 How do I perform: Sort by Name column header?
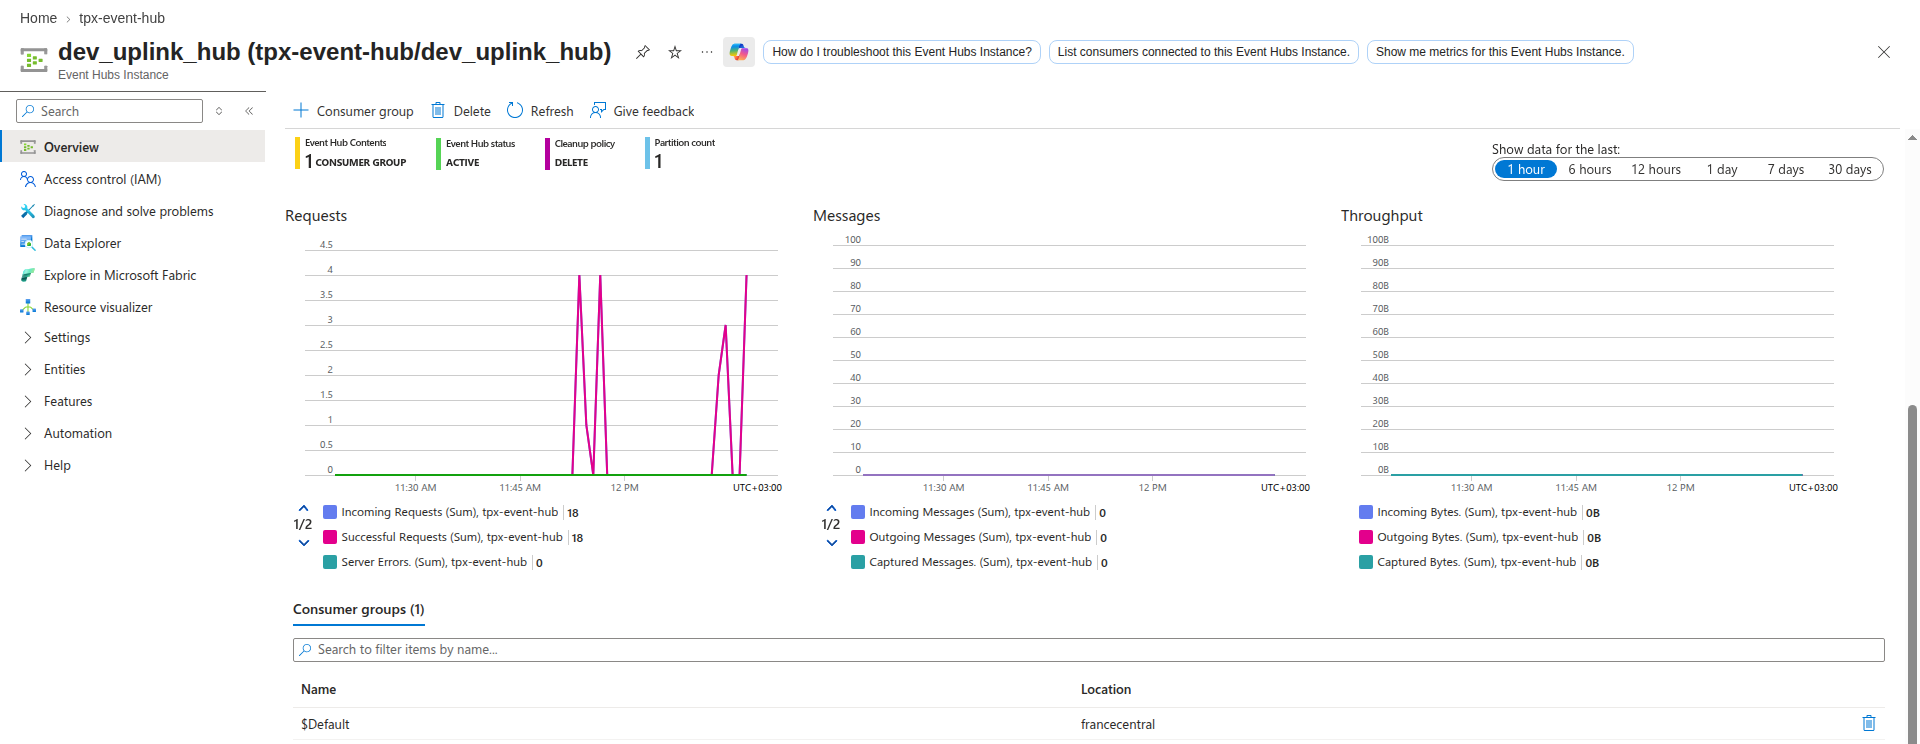(319, 690)
